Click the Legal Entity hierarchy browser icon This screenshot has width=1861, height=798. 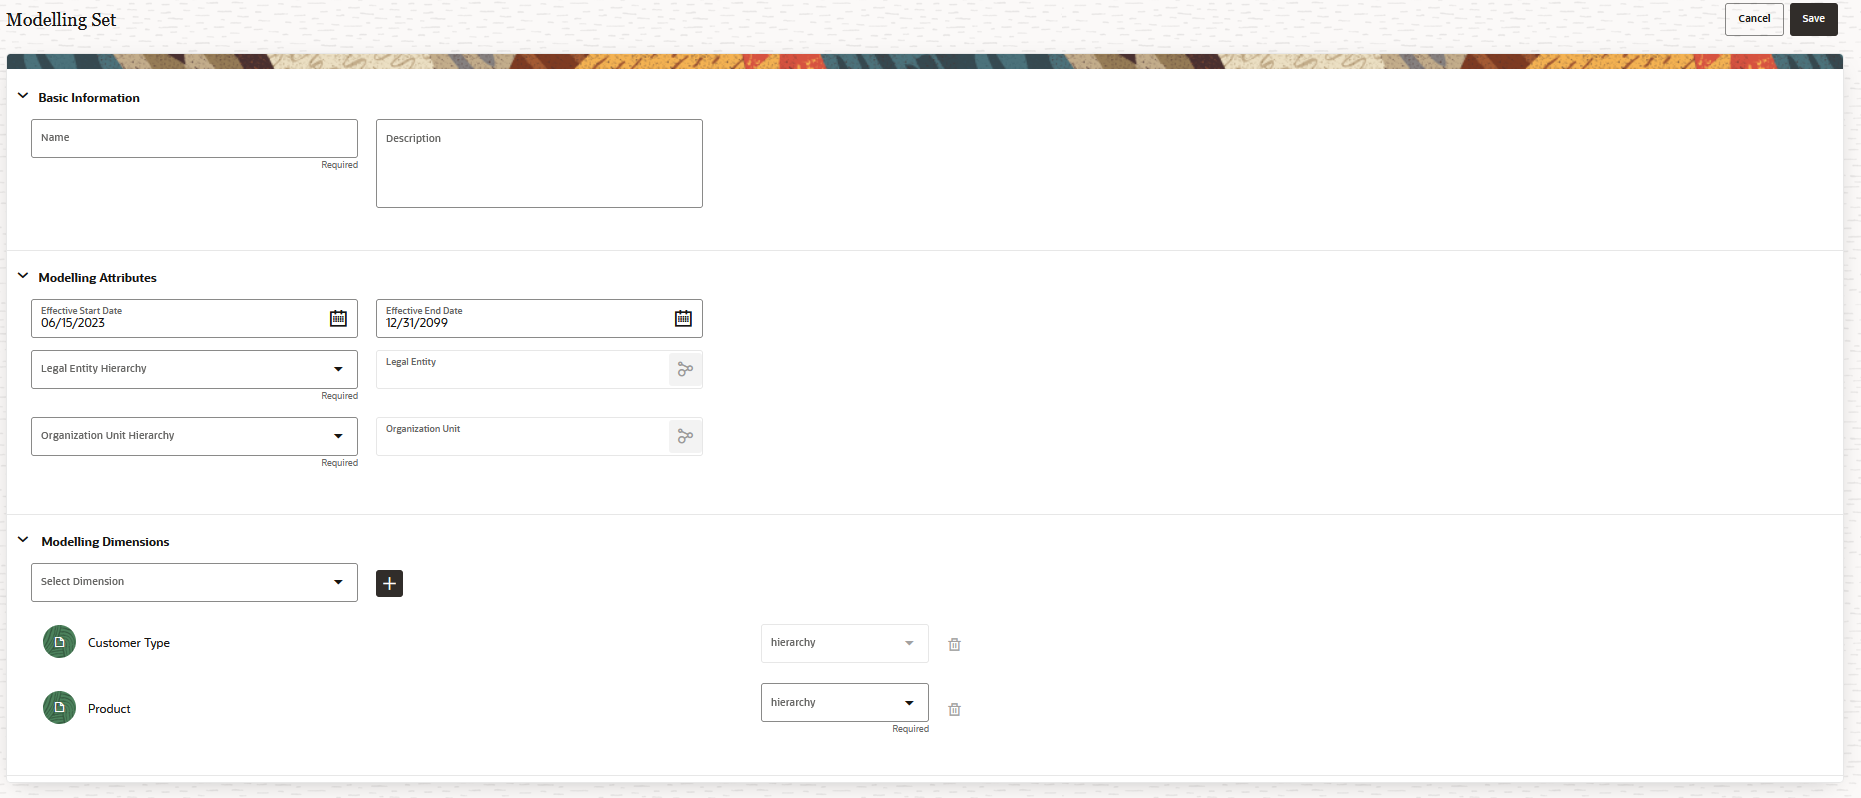[685, 370]
